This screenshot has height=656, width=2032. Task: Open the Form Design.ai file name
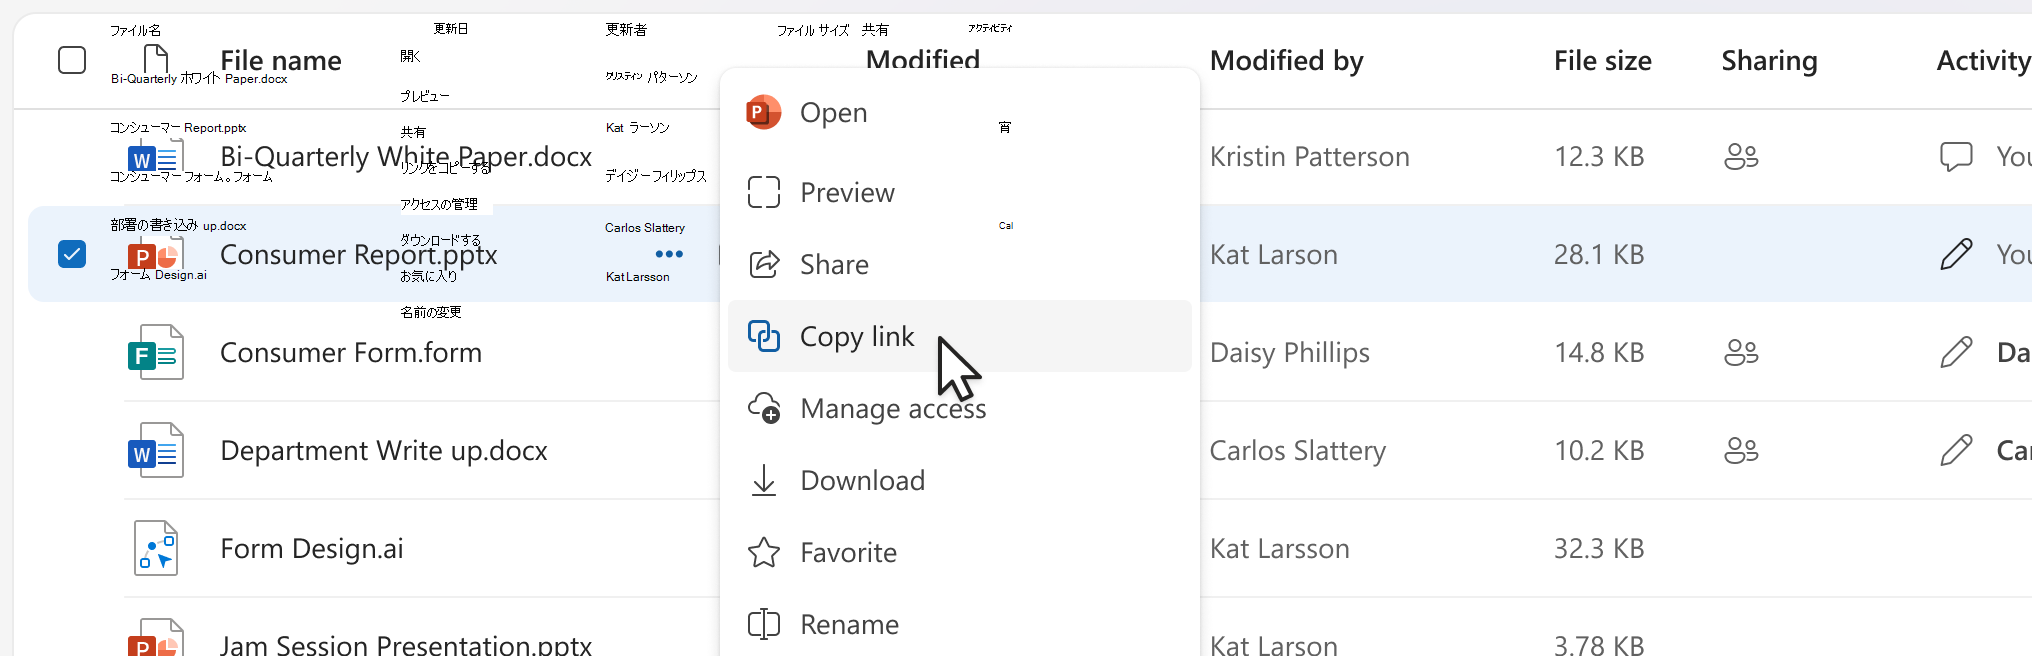312,548
